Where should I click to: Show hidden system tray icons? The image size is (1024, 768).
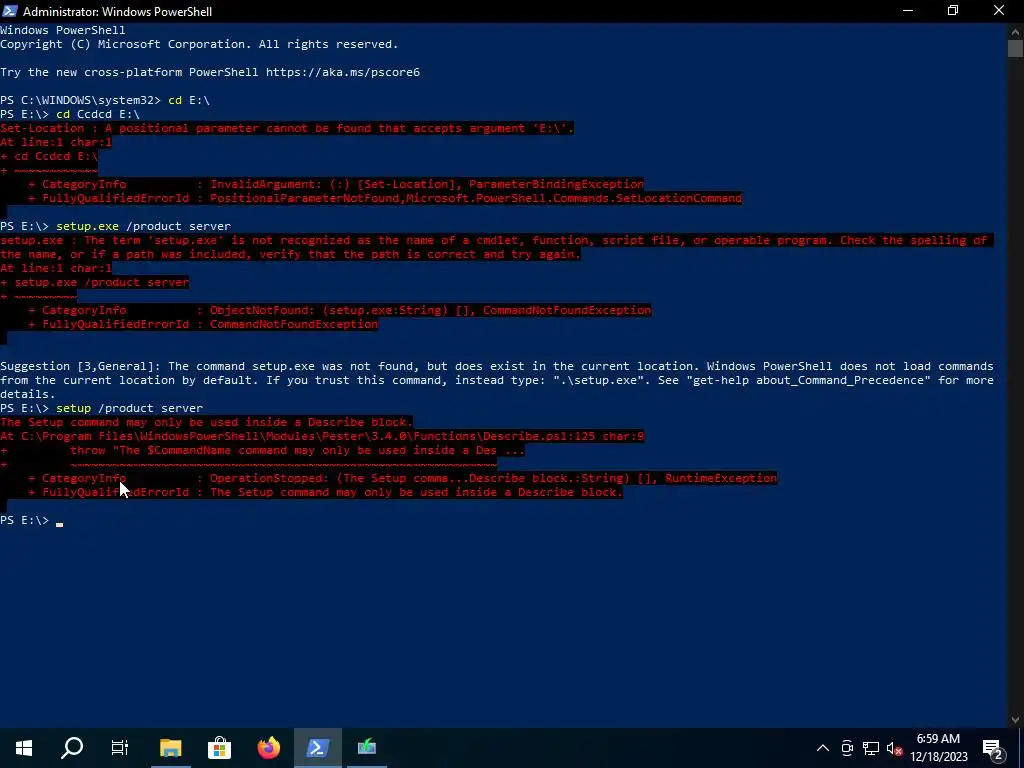(x=823, y=748)
